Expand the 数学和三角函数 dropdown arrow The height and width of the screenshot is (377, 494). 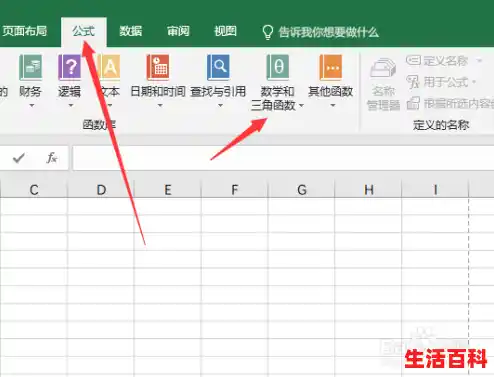[301, 105]
